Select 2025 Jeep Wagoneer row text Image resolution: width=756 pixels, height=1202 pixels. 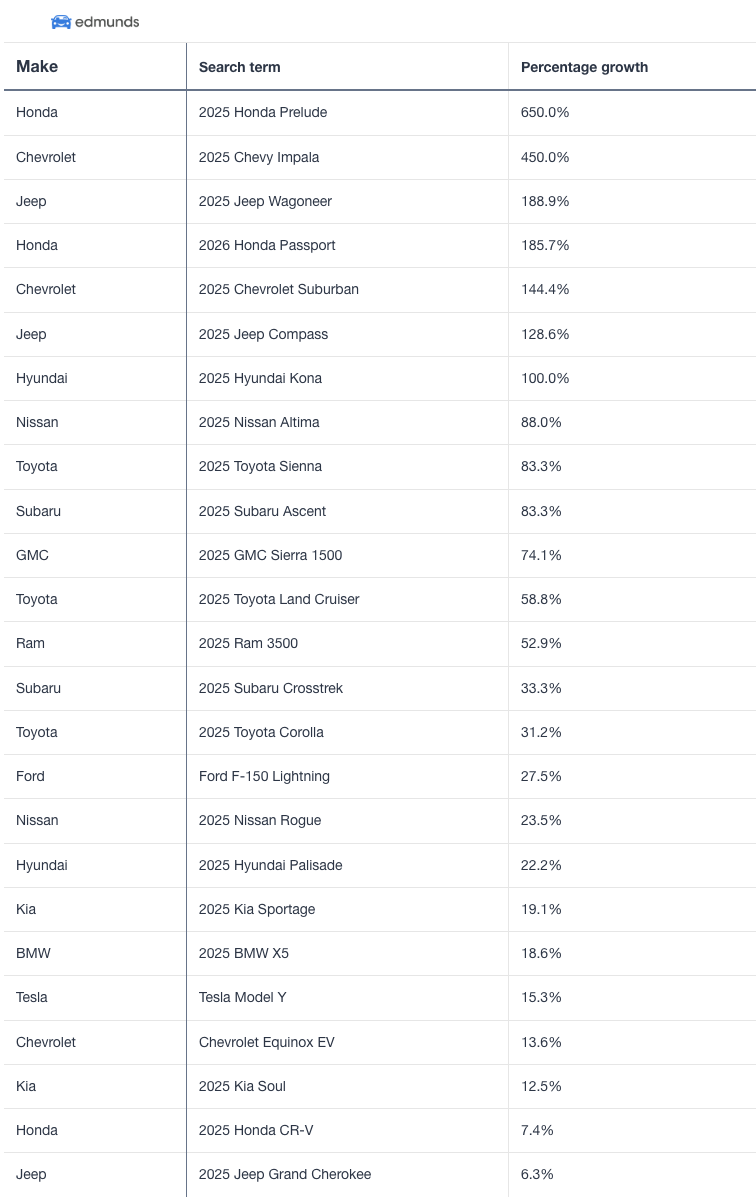[265, 201]
